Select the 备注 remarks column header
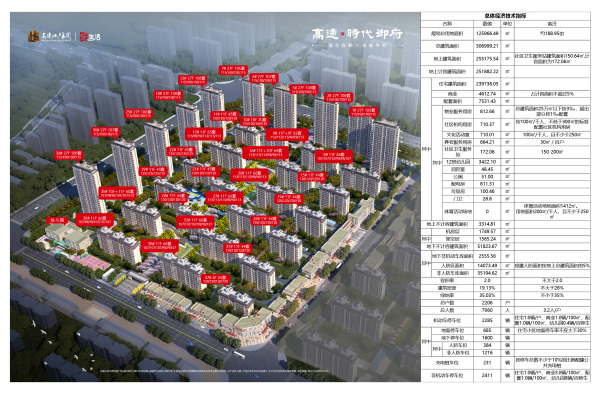The image size is (600, 394). [x=552, y=24]
